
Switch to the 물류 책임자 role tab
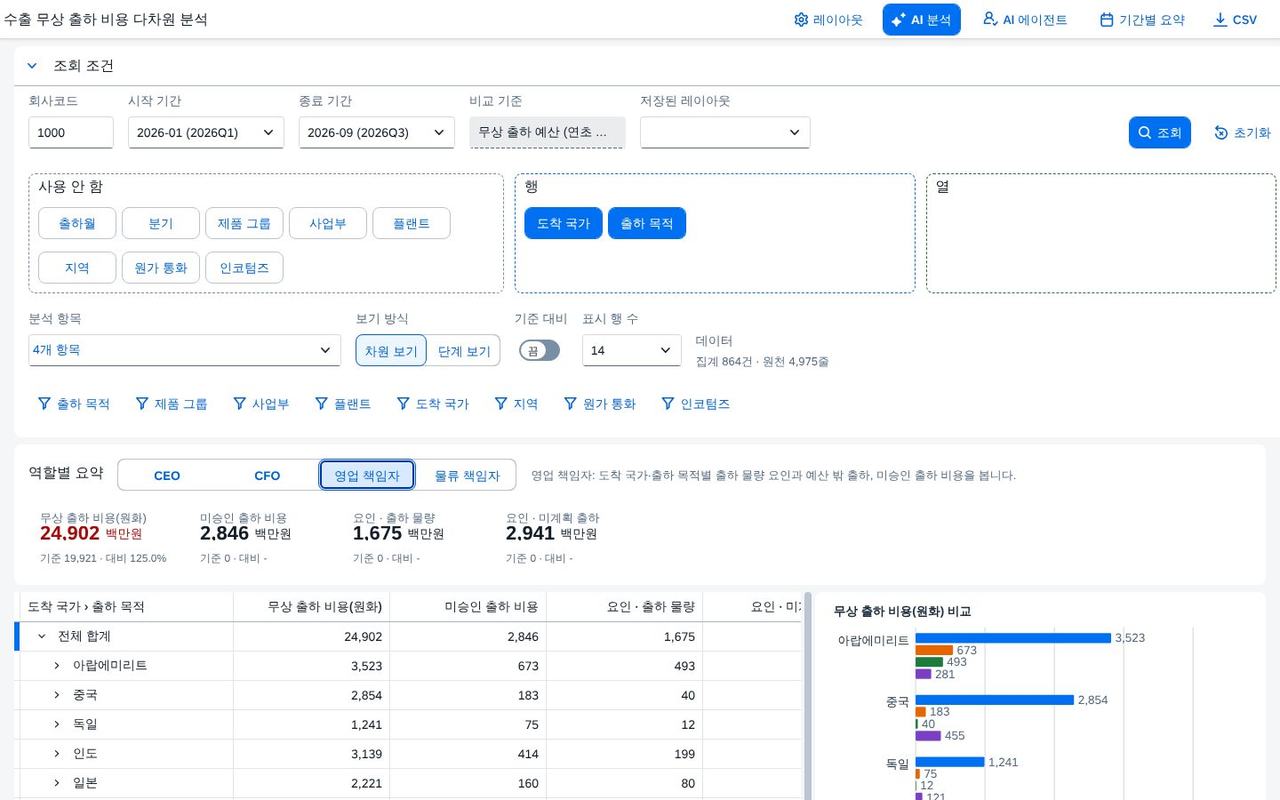point(467,475)
